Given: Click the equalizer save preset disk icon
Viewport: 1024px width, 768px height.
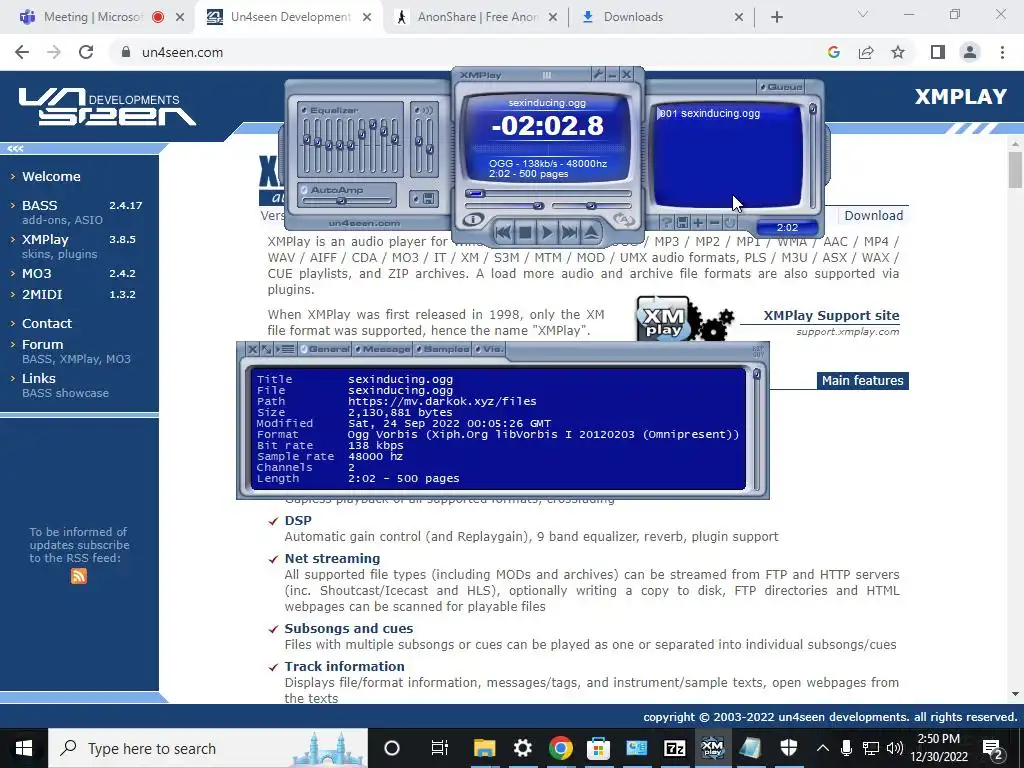Looking at the screenshot, I should [428, 199].
